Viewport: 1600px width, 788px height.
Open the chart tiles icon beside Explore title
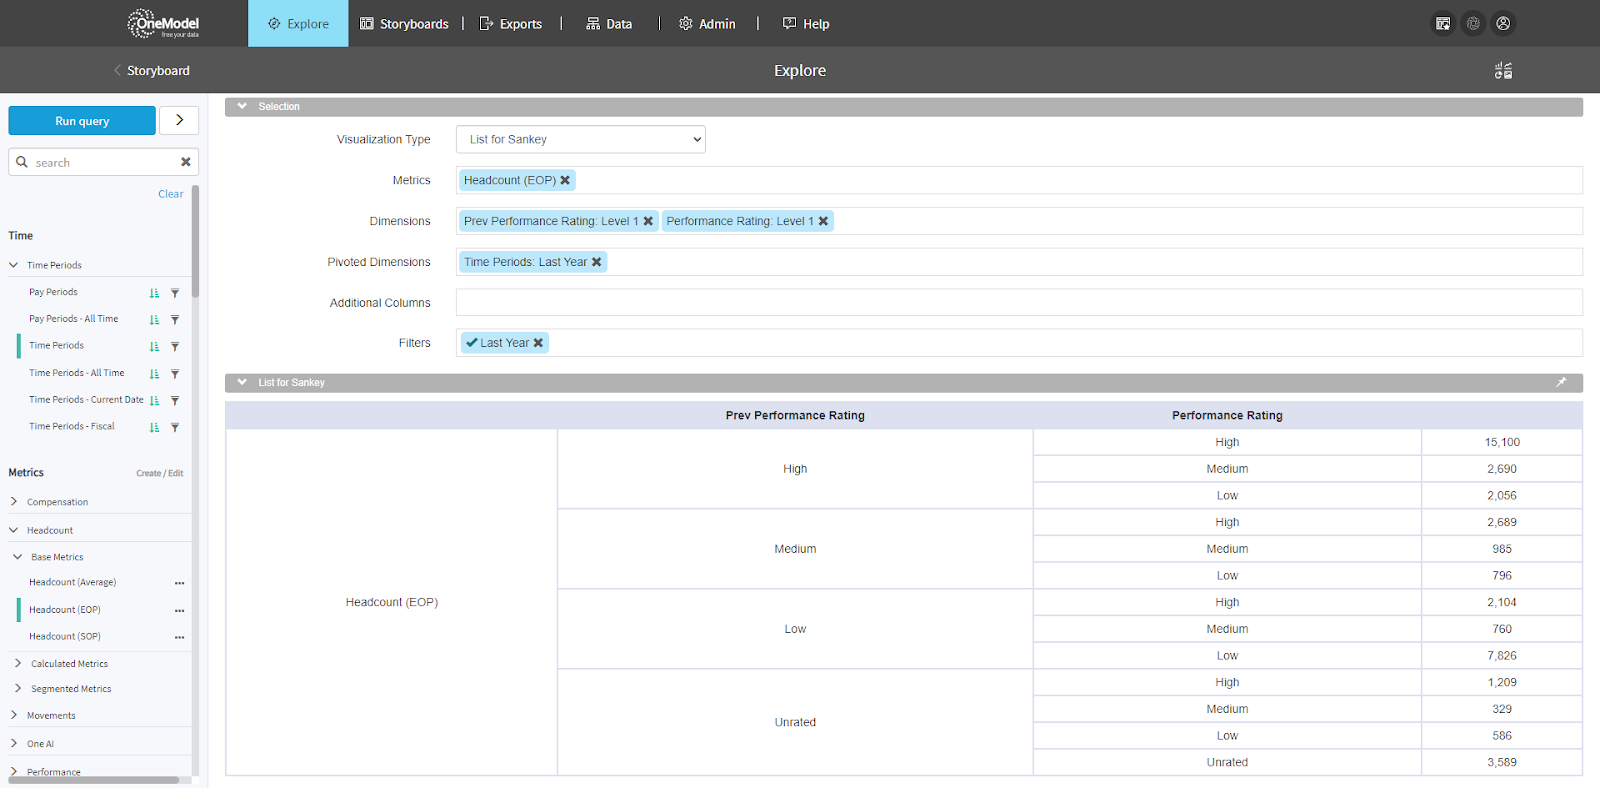(x=1503, y=70)
